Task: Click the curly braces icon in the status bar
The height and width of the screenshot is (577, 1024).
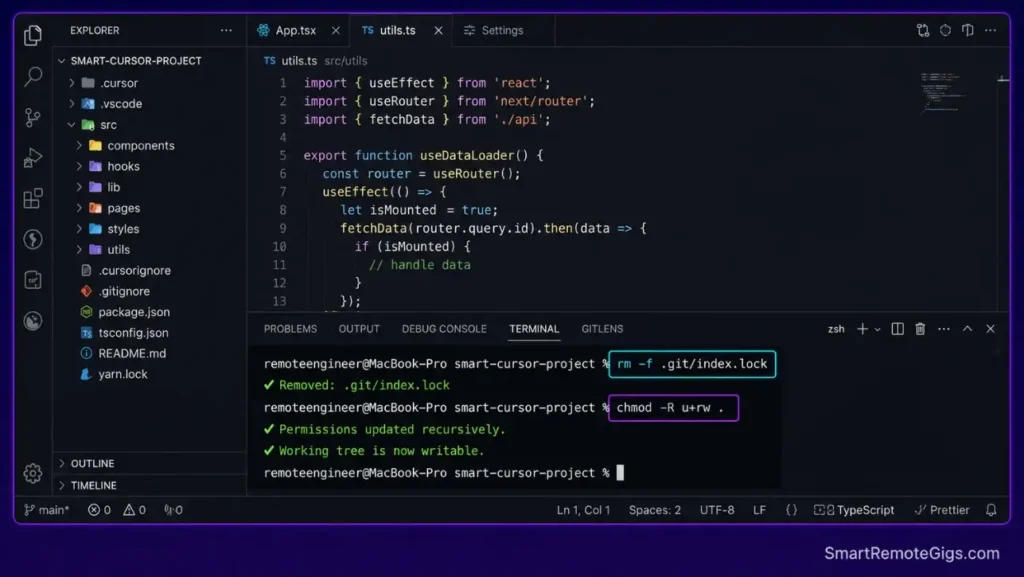Action: coord(791,510)
